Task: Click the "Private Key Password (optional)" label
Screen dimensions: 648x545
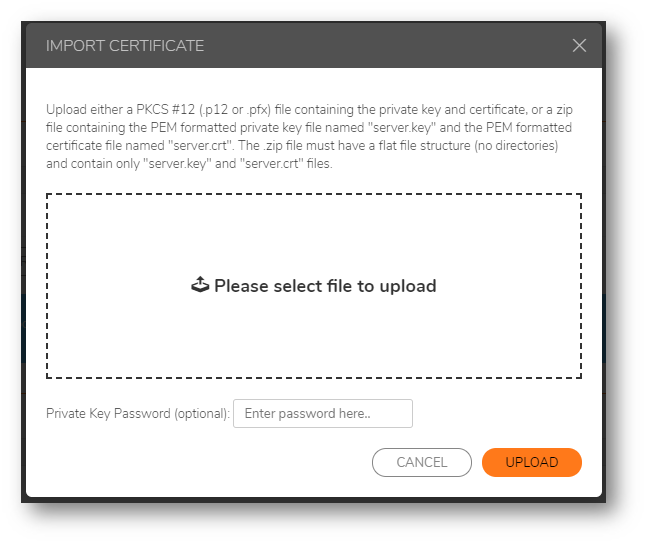Action: (138, 413)
